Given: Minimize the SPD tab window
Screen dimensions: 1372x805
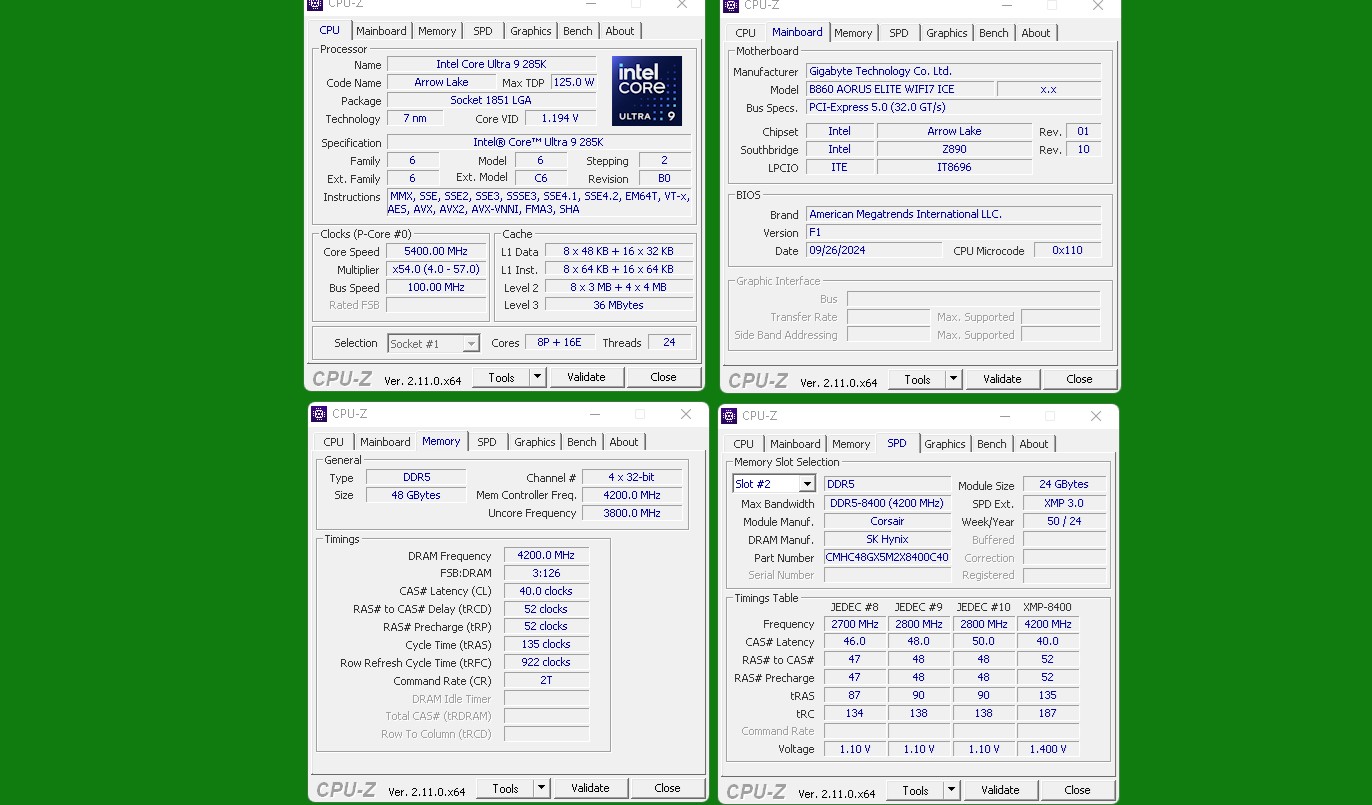Looking at the screenshot, I should click(x=1004, y=416).
